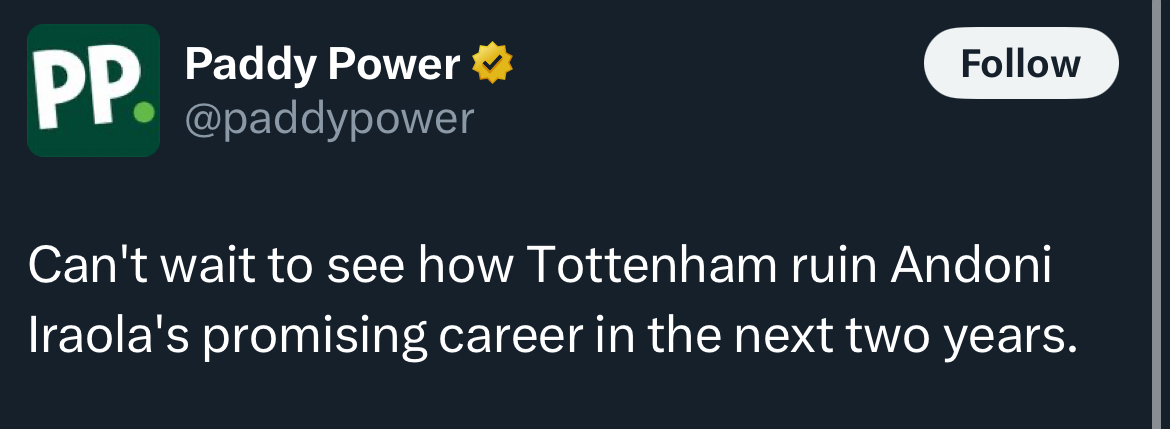The width and height of the screenshot is (1170, 429).
Task: Follow the Paddy Power account
Action: (x=1021, y=63)
